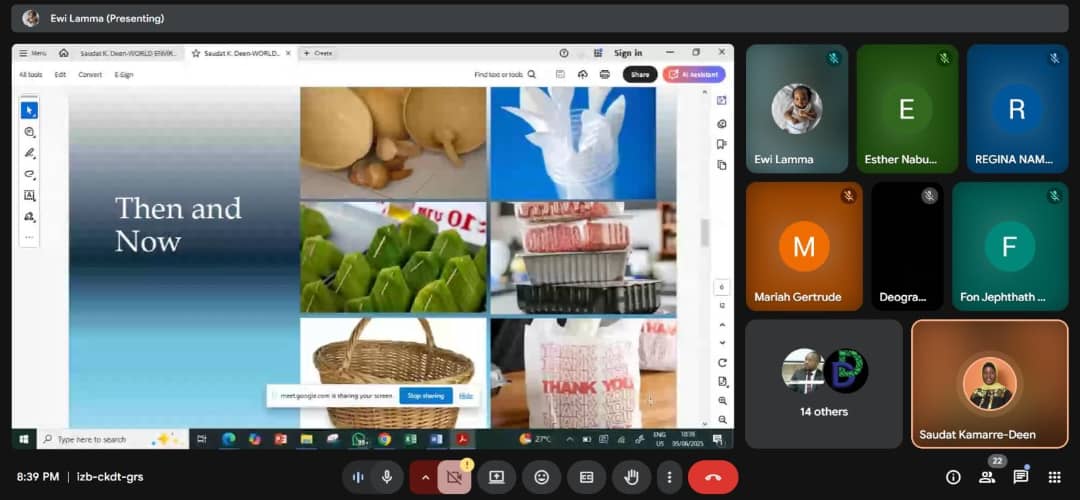Open the in-call chat messages icon
The image size is (1080, 500).
point(1021,477)
